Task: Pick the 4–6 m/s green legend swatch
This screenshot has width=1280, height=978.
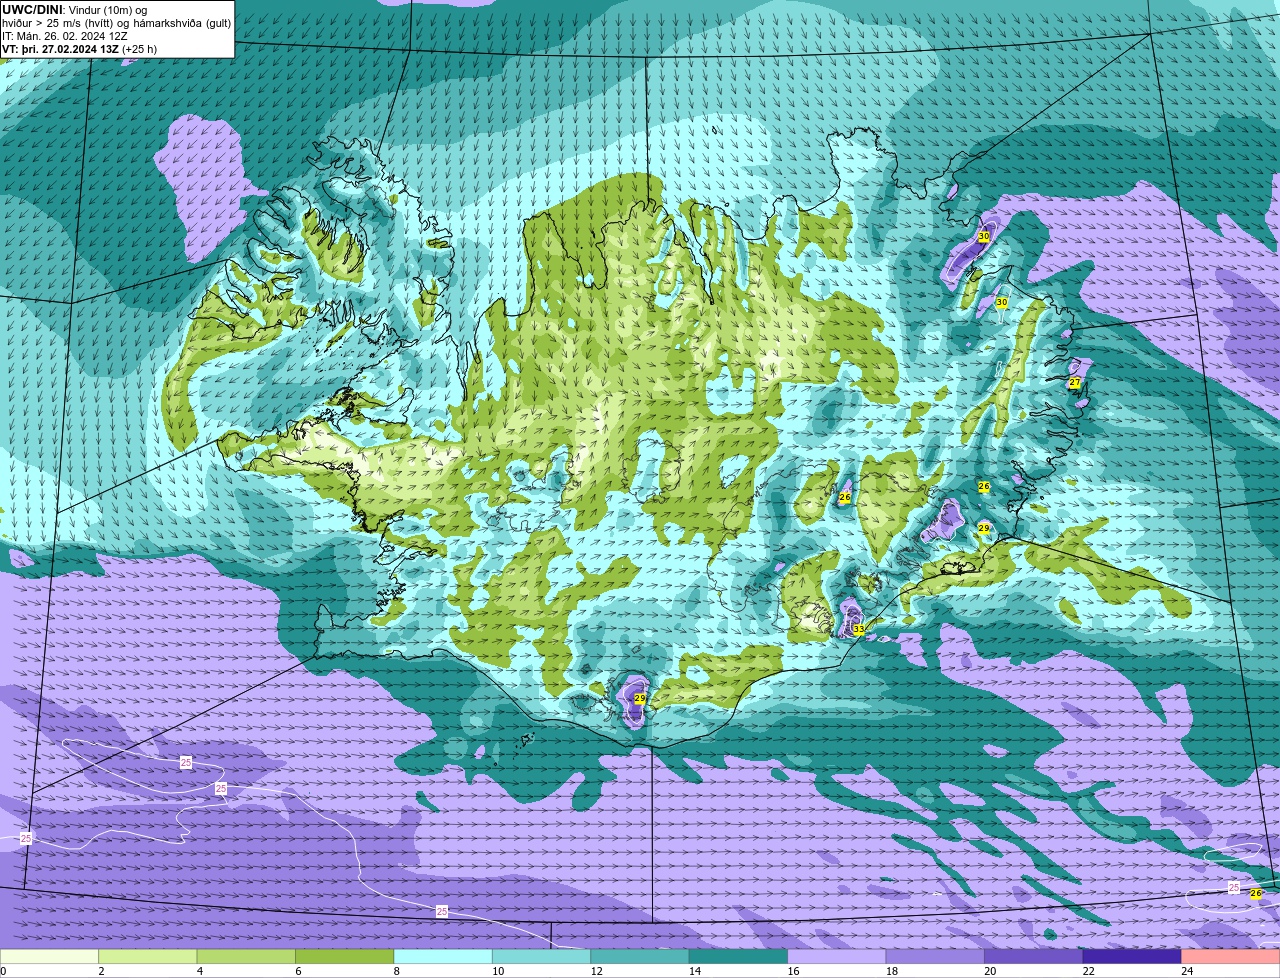Action: point(246,957)
